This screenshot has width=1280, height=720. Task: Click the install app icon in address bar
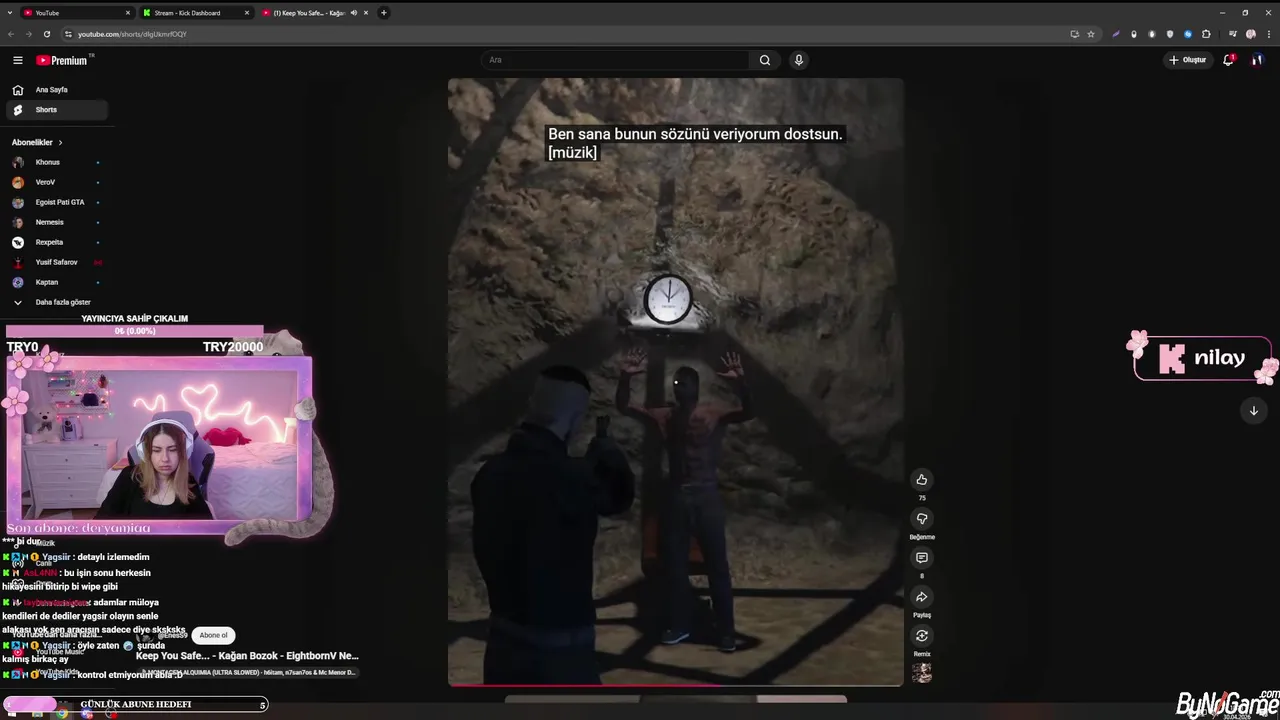tap(1075, 34)
